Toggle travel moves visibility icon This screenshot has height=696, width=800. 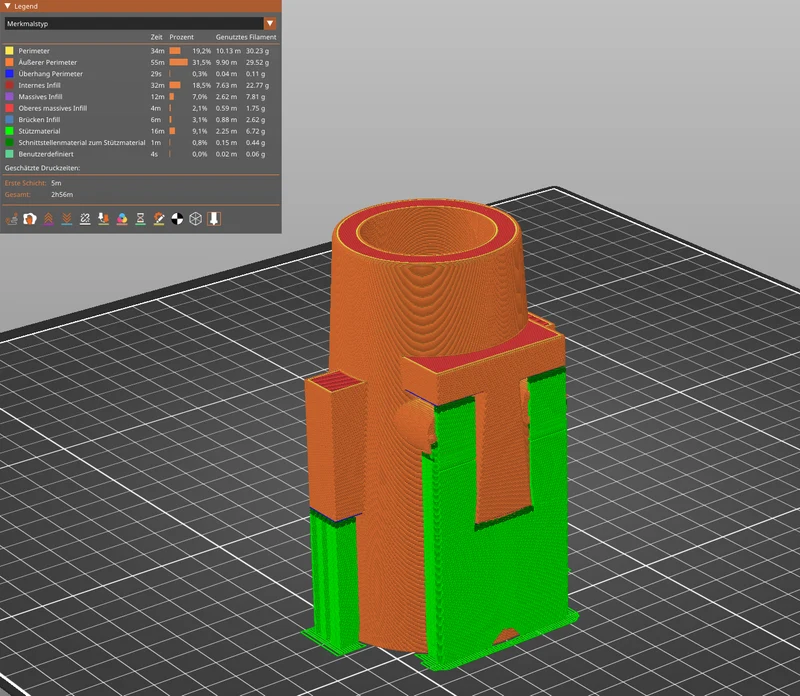(11, 219)
